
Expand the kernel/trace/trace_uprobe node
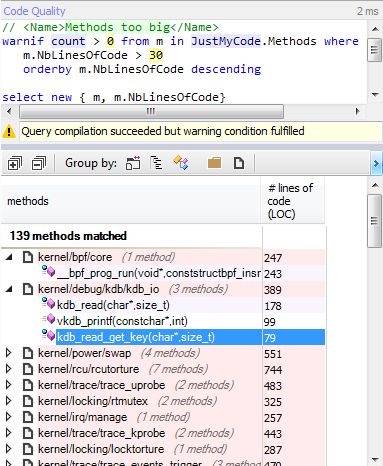pyautogui.click(x=9, y=385)
